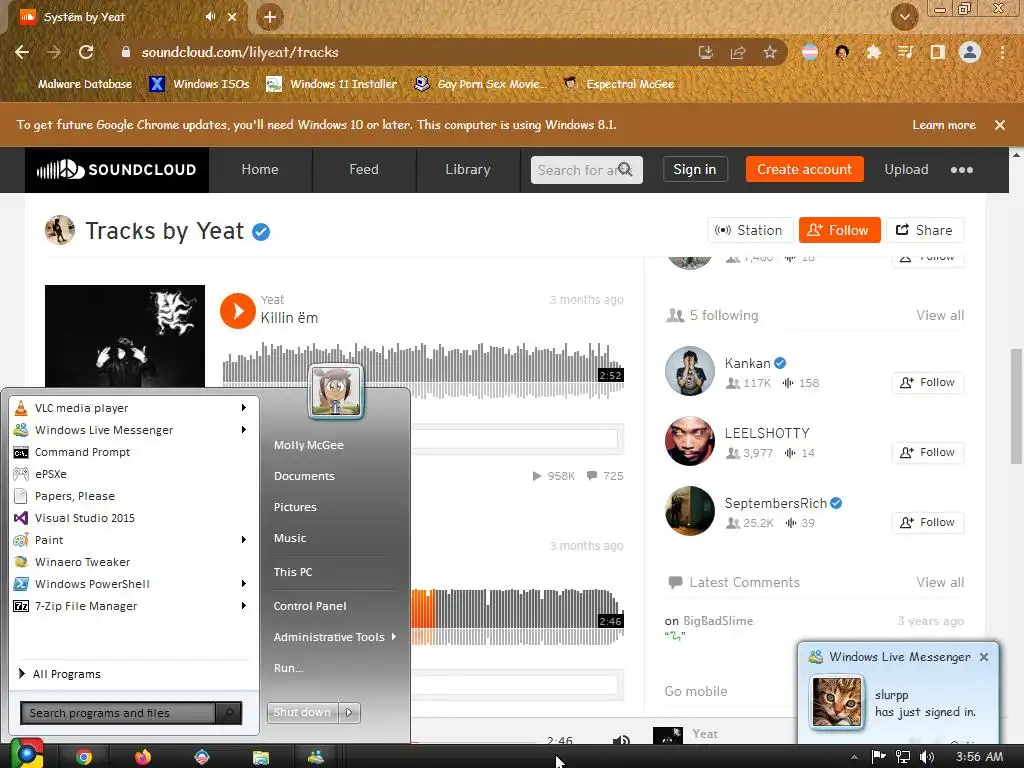Launch ePSXe from Start menu
The width and height of the screenshot is (1024, 768).
[x=131, y=474]
